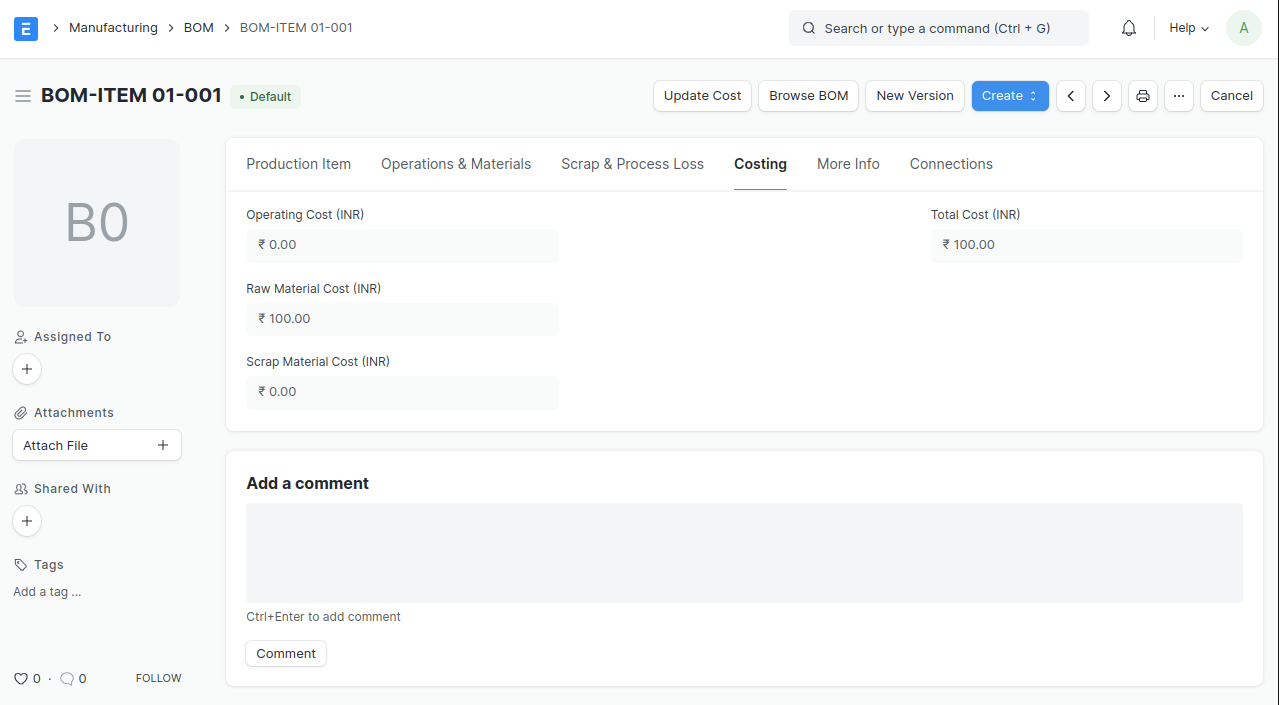Select the Operations & Materials tab

pyautogui.click(x=455, y=163)
